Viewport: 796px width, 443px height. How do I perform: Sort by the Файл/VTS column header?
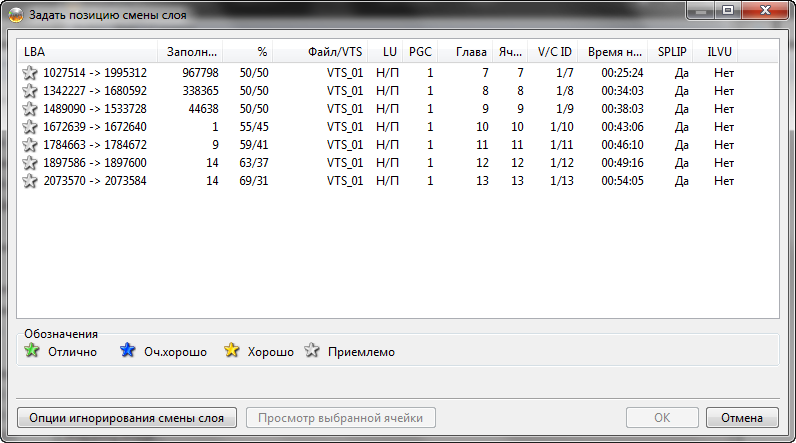pyautogui.click(x=322, y=51)
